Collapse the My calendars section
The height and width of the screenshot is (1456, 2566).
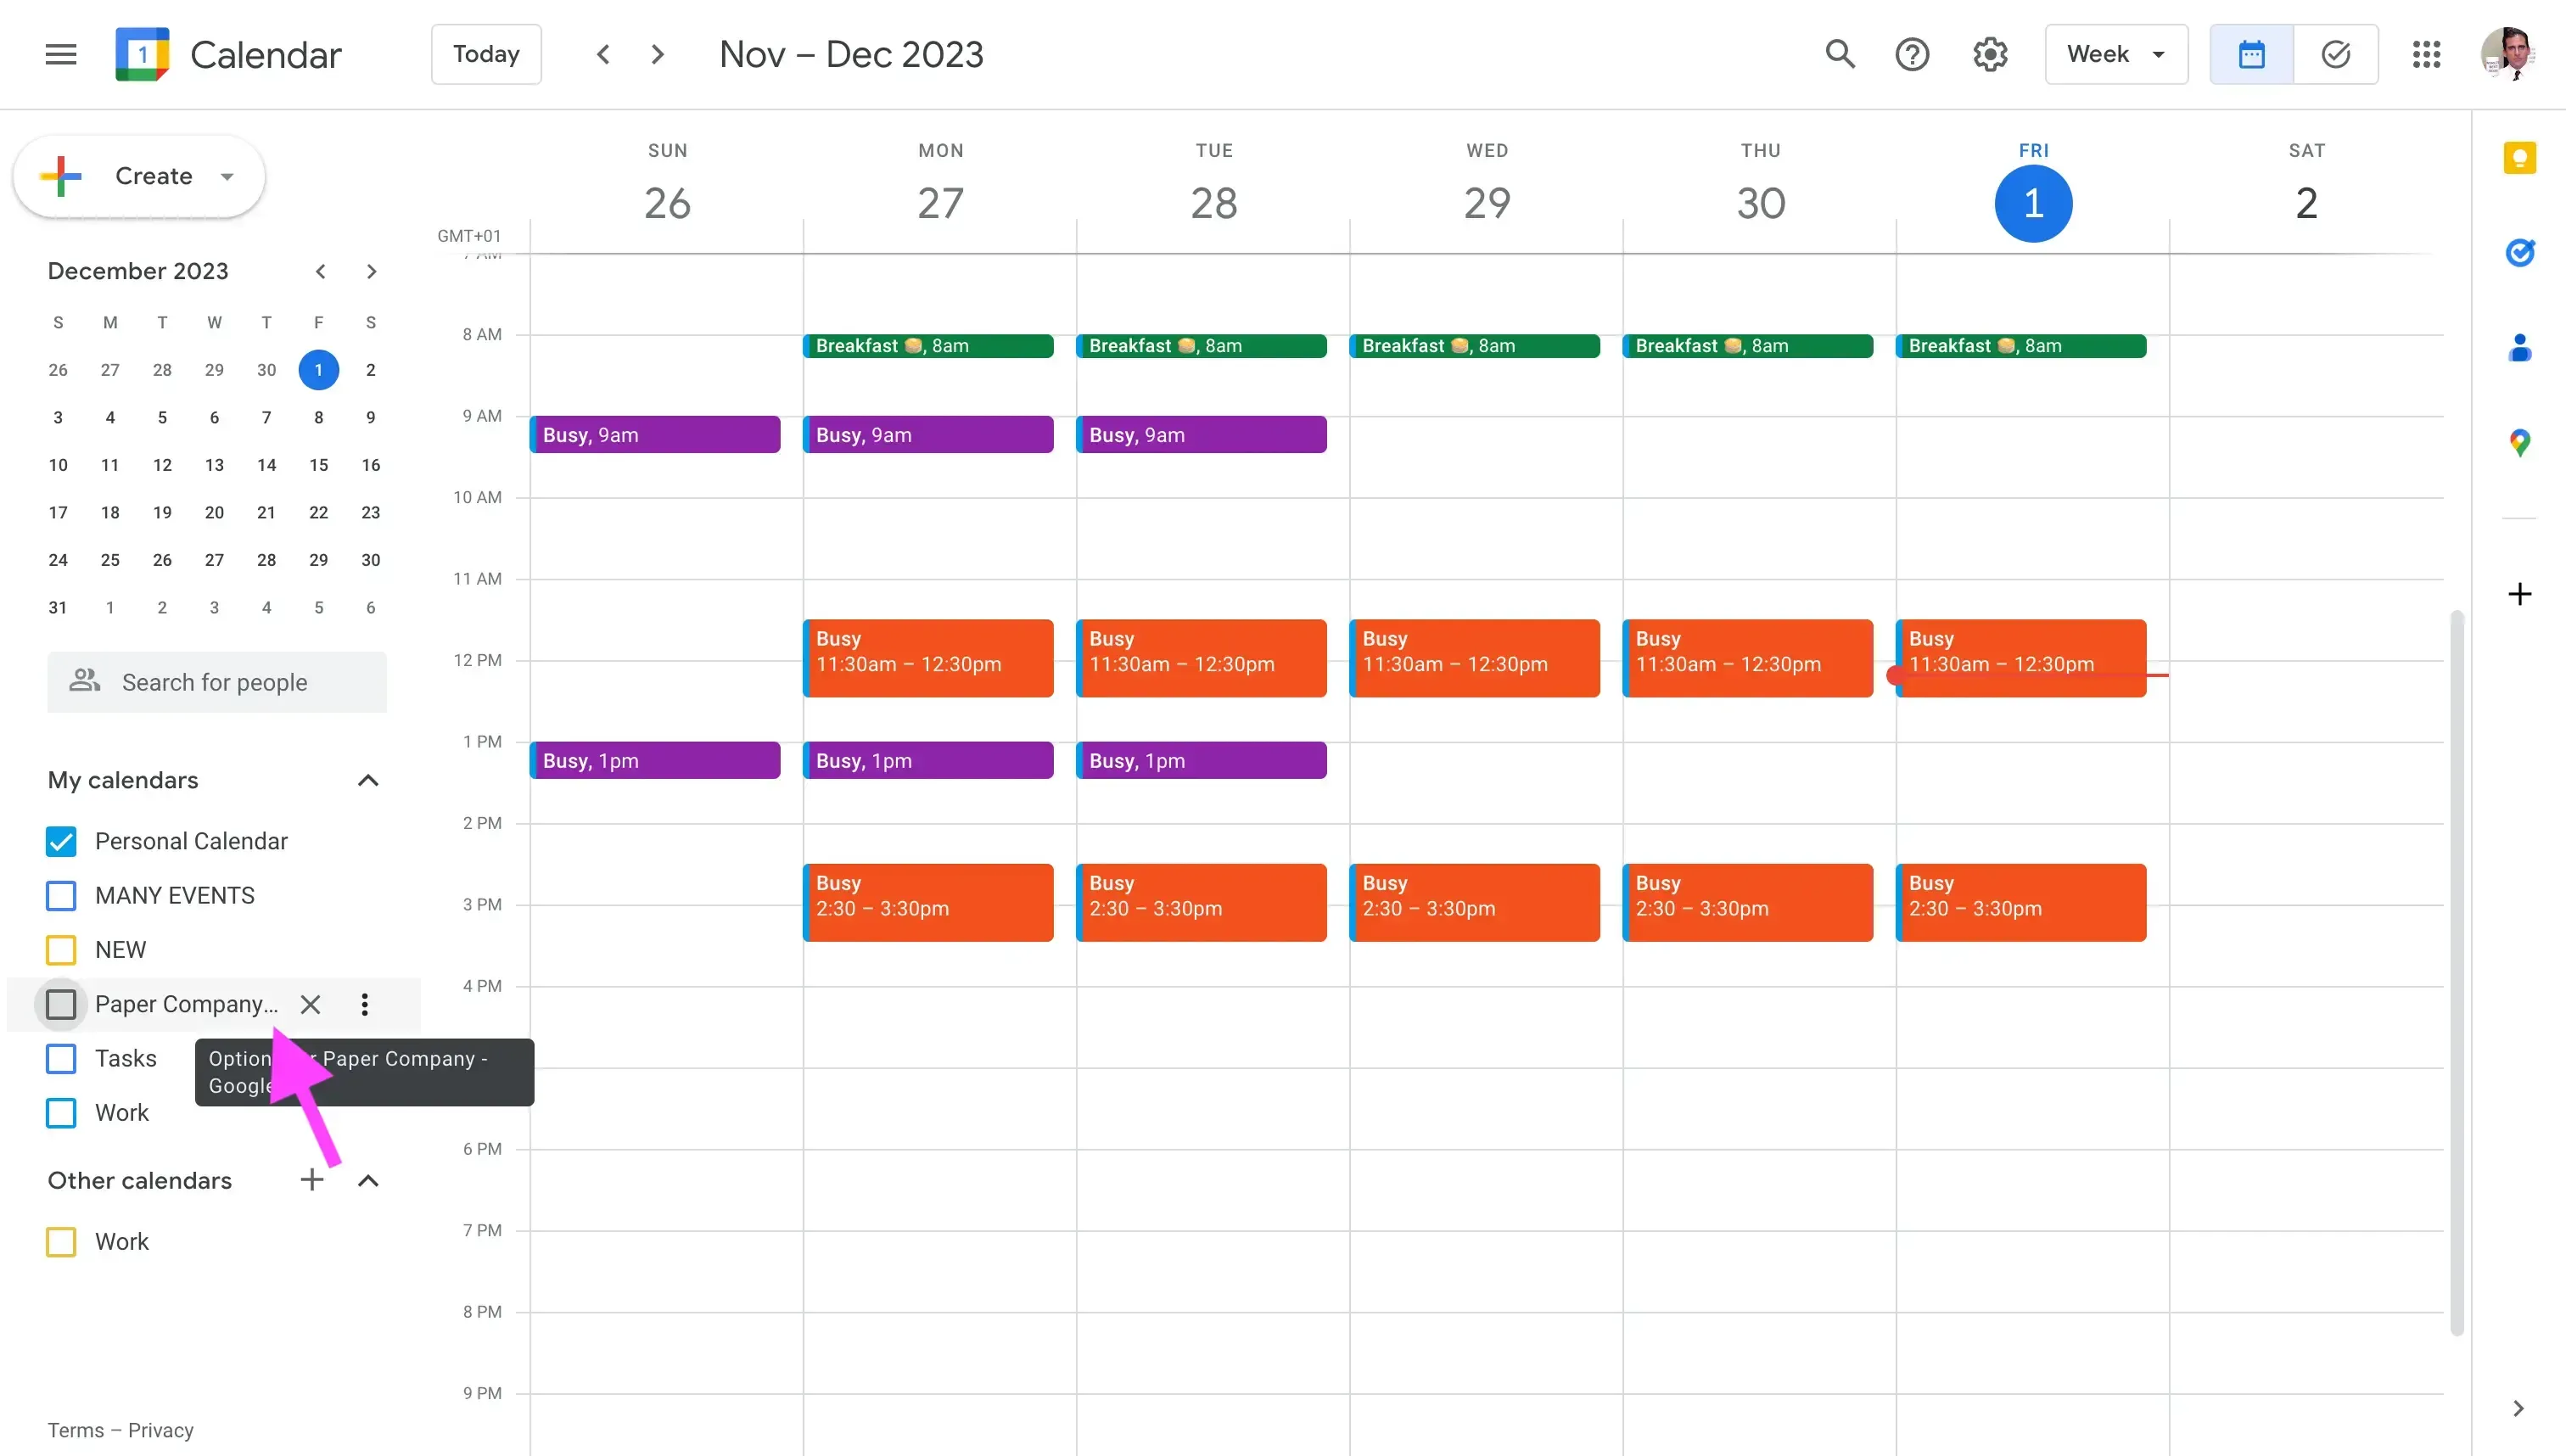click(x=368, y=780)
